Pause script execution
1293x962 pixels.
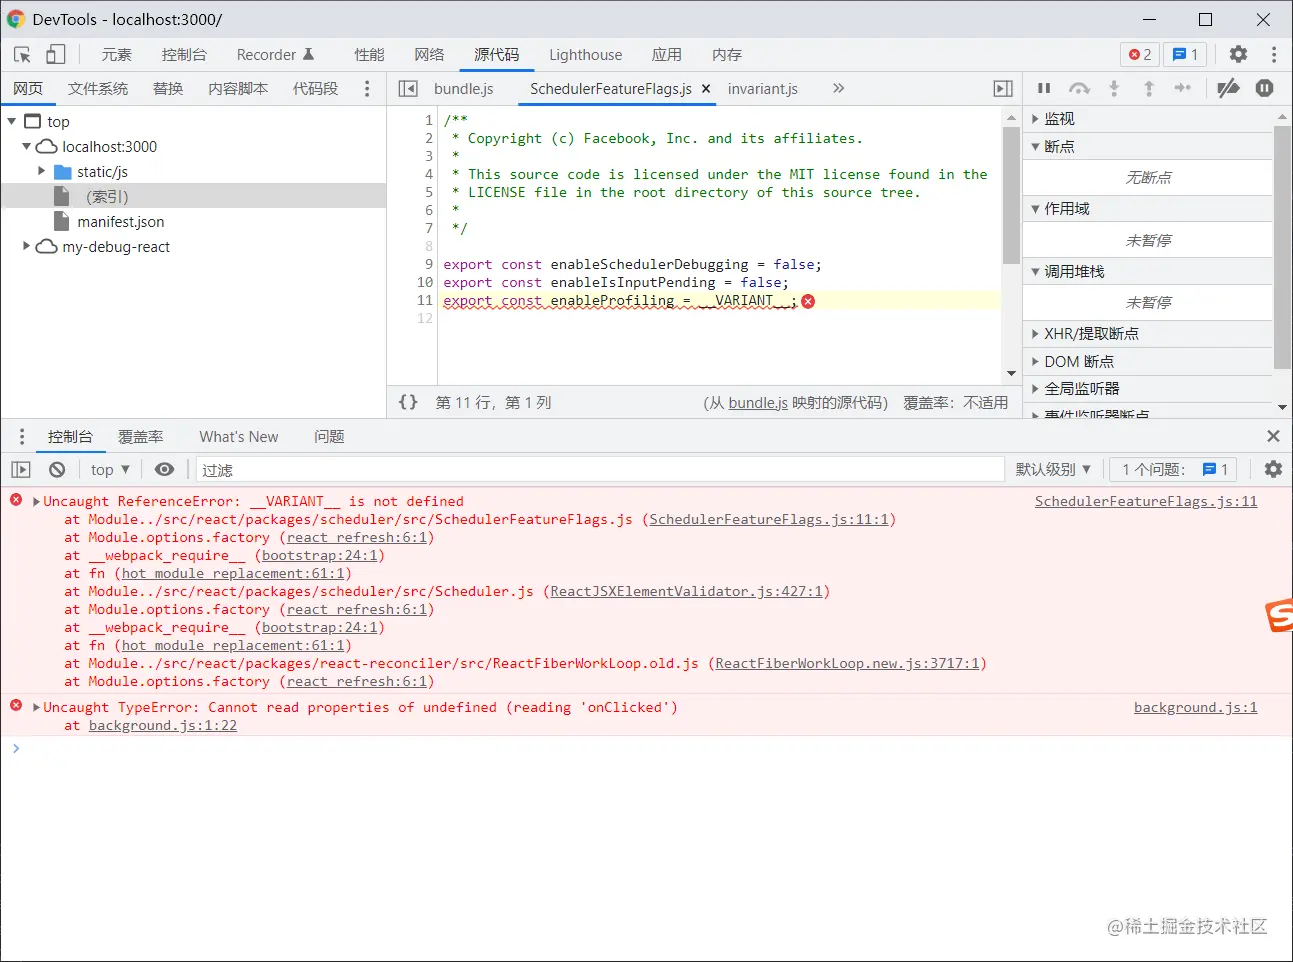tap(1044, 88)
